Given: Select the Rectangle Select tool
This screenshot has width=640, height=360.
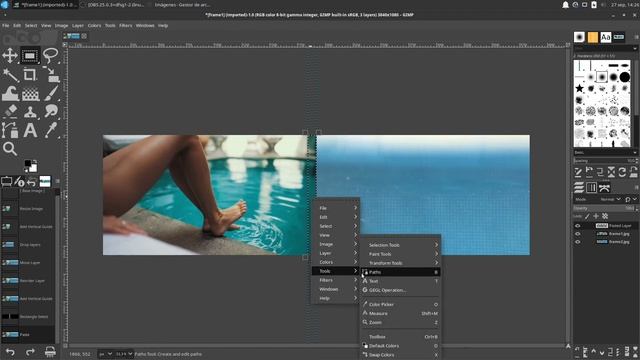Looking at the screenshot, I should coord(30,56).
